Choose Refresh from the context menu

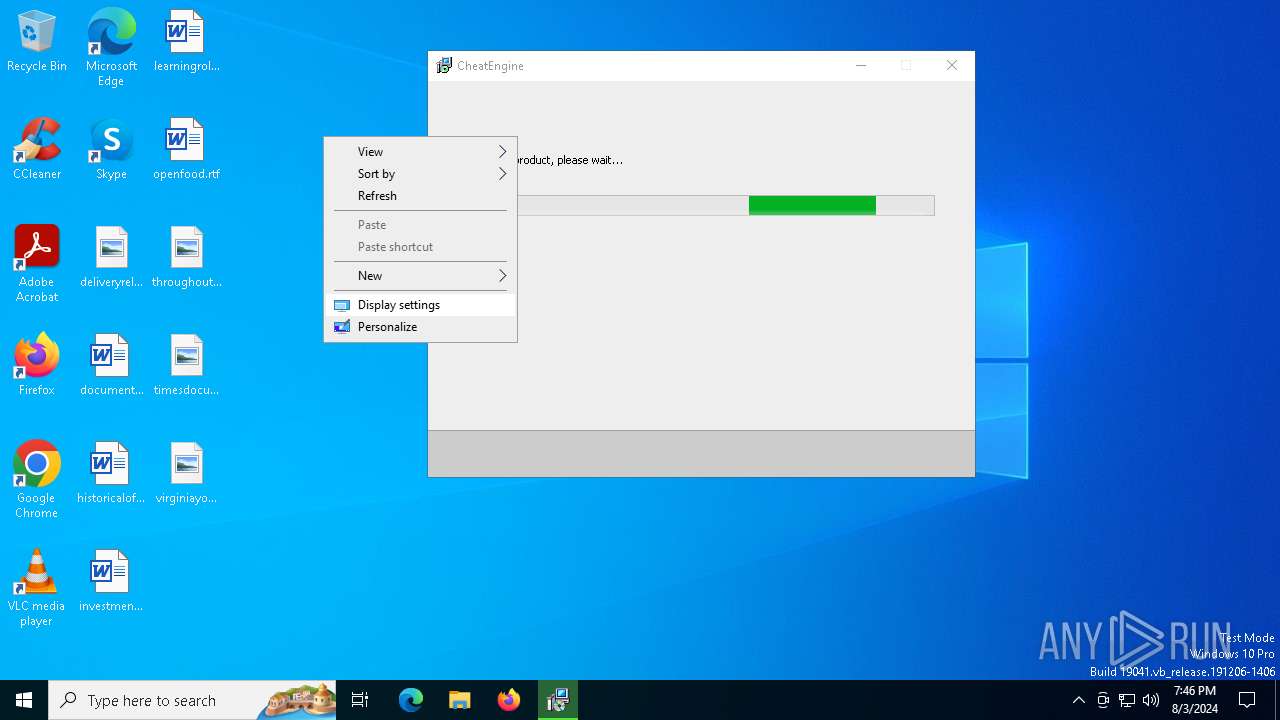pyautogui.click(x=420, y=196)
